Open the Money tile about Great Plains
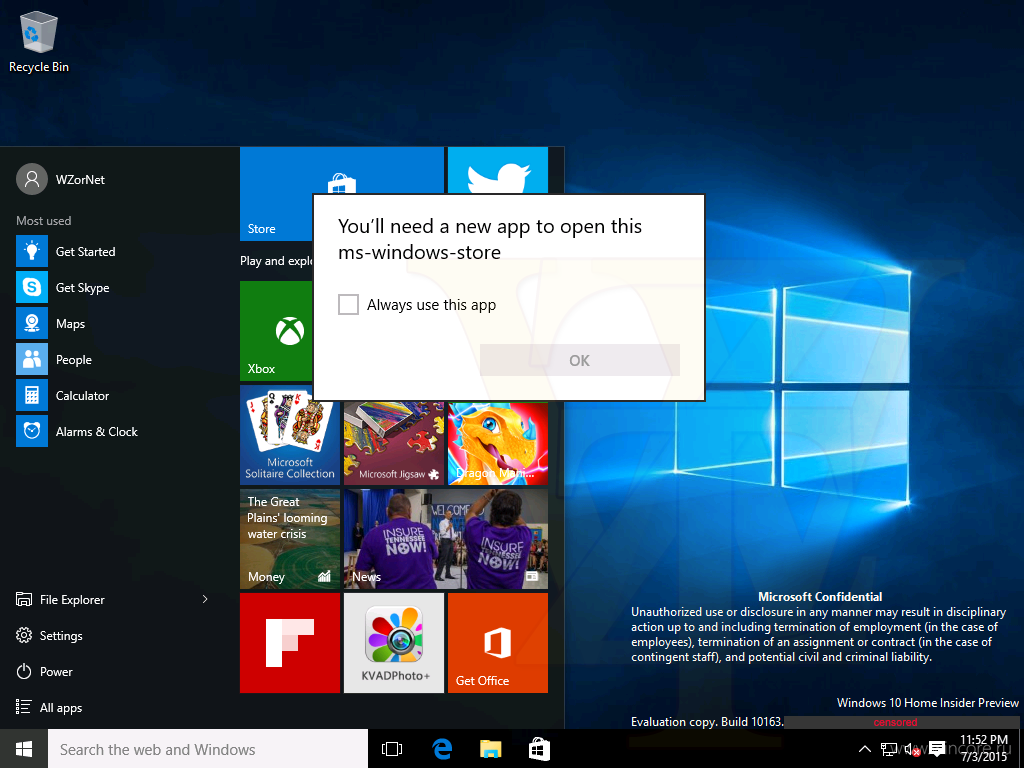 (290, 539)
